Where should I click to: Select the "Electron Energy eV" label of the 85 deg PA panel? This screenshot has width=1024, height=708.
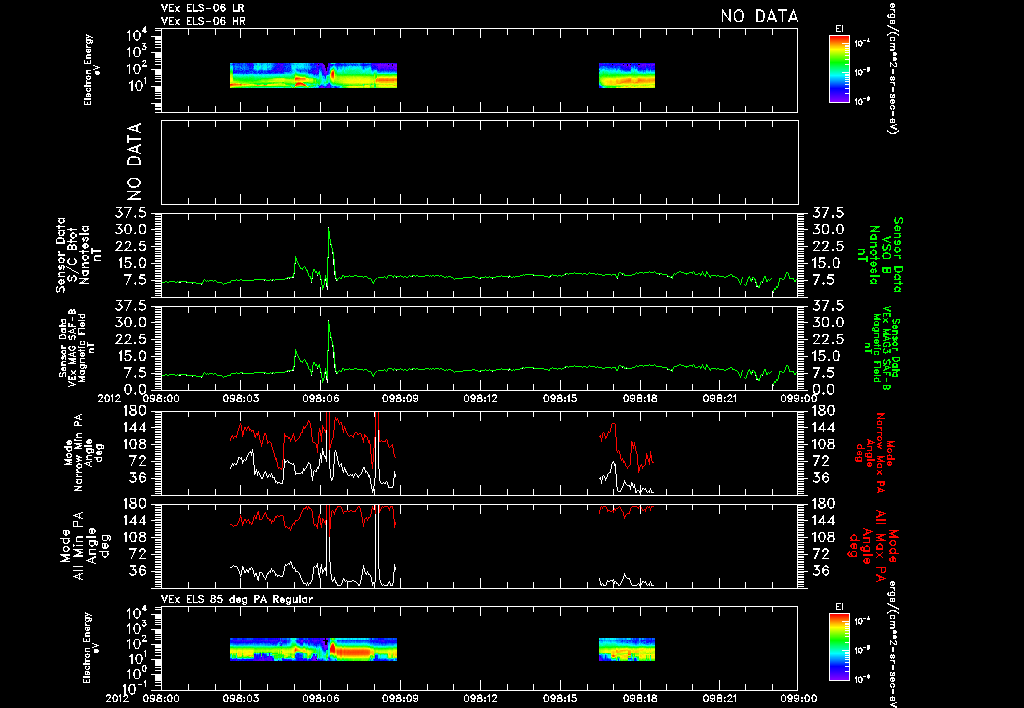tap(92, 648)
